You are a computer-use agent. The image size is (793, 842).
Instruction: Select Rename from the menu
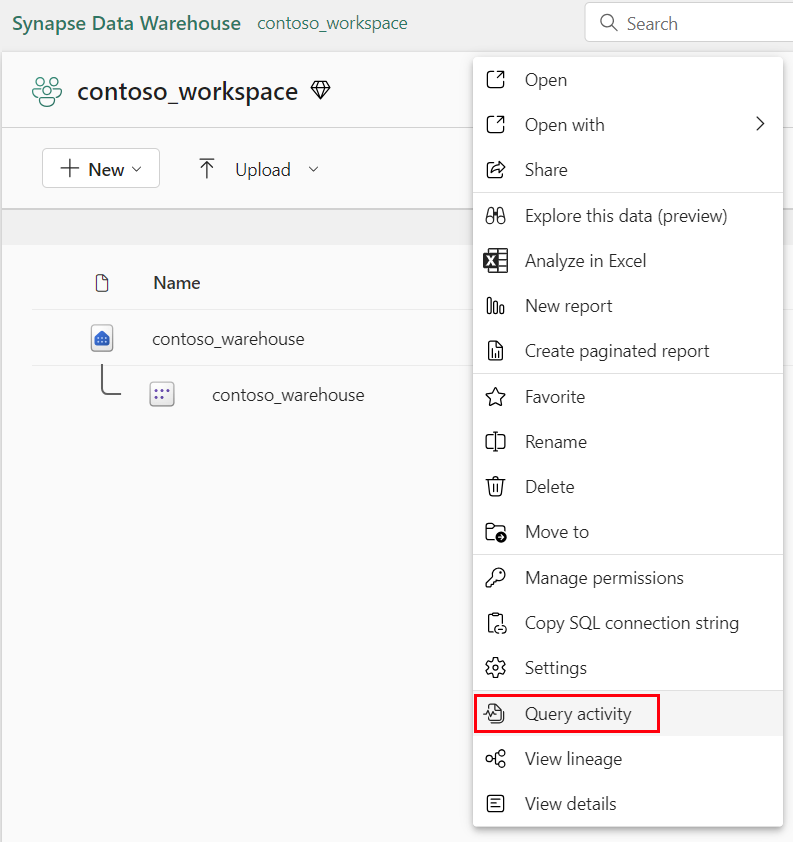click(x=556, y=441)
